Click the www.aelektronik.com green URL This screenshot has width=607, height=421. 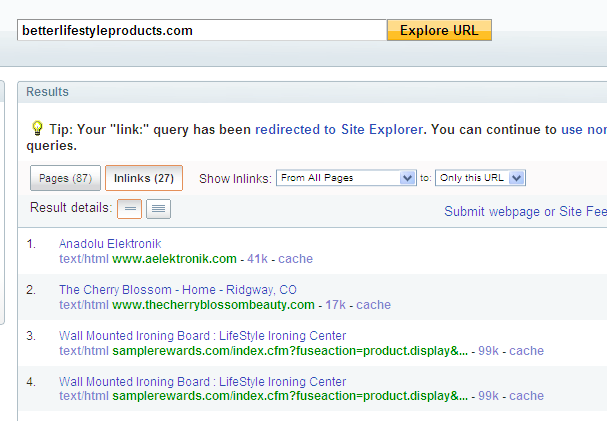coord(174,259)
